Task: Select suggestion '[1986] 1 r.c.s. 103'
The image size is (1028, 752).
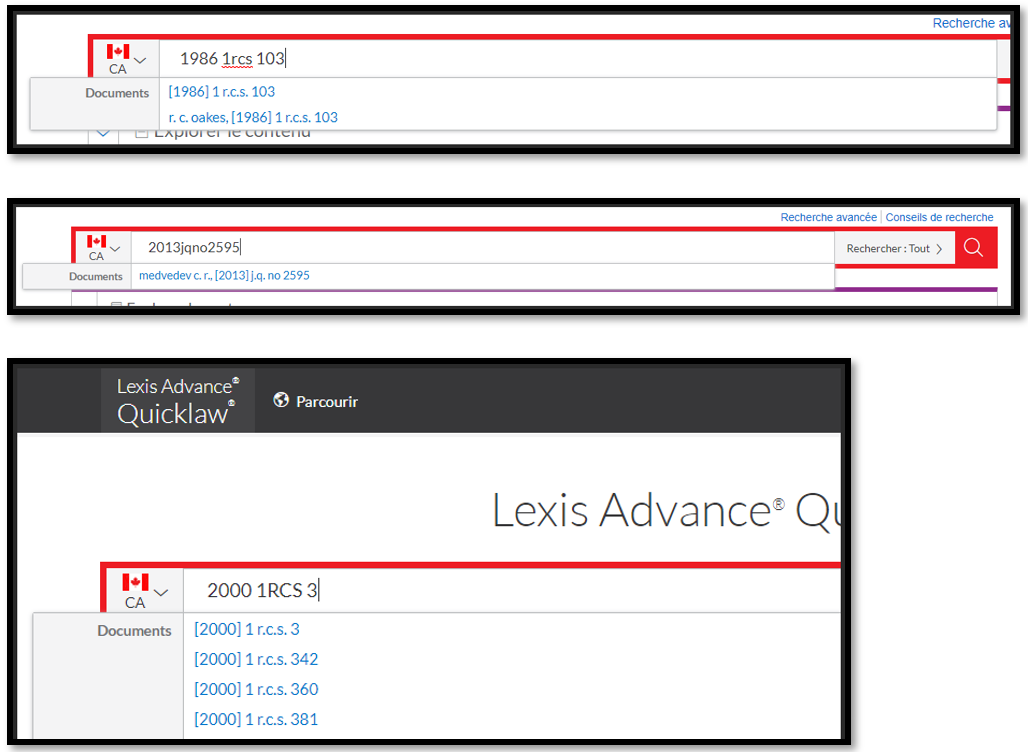Action: [222, 92]
